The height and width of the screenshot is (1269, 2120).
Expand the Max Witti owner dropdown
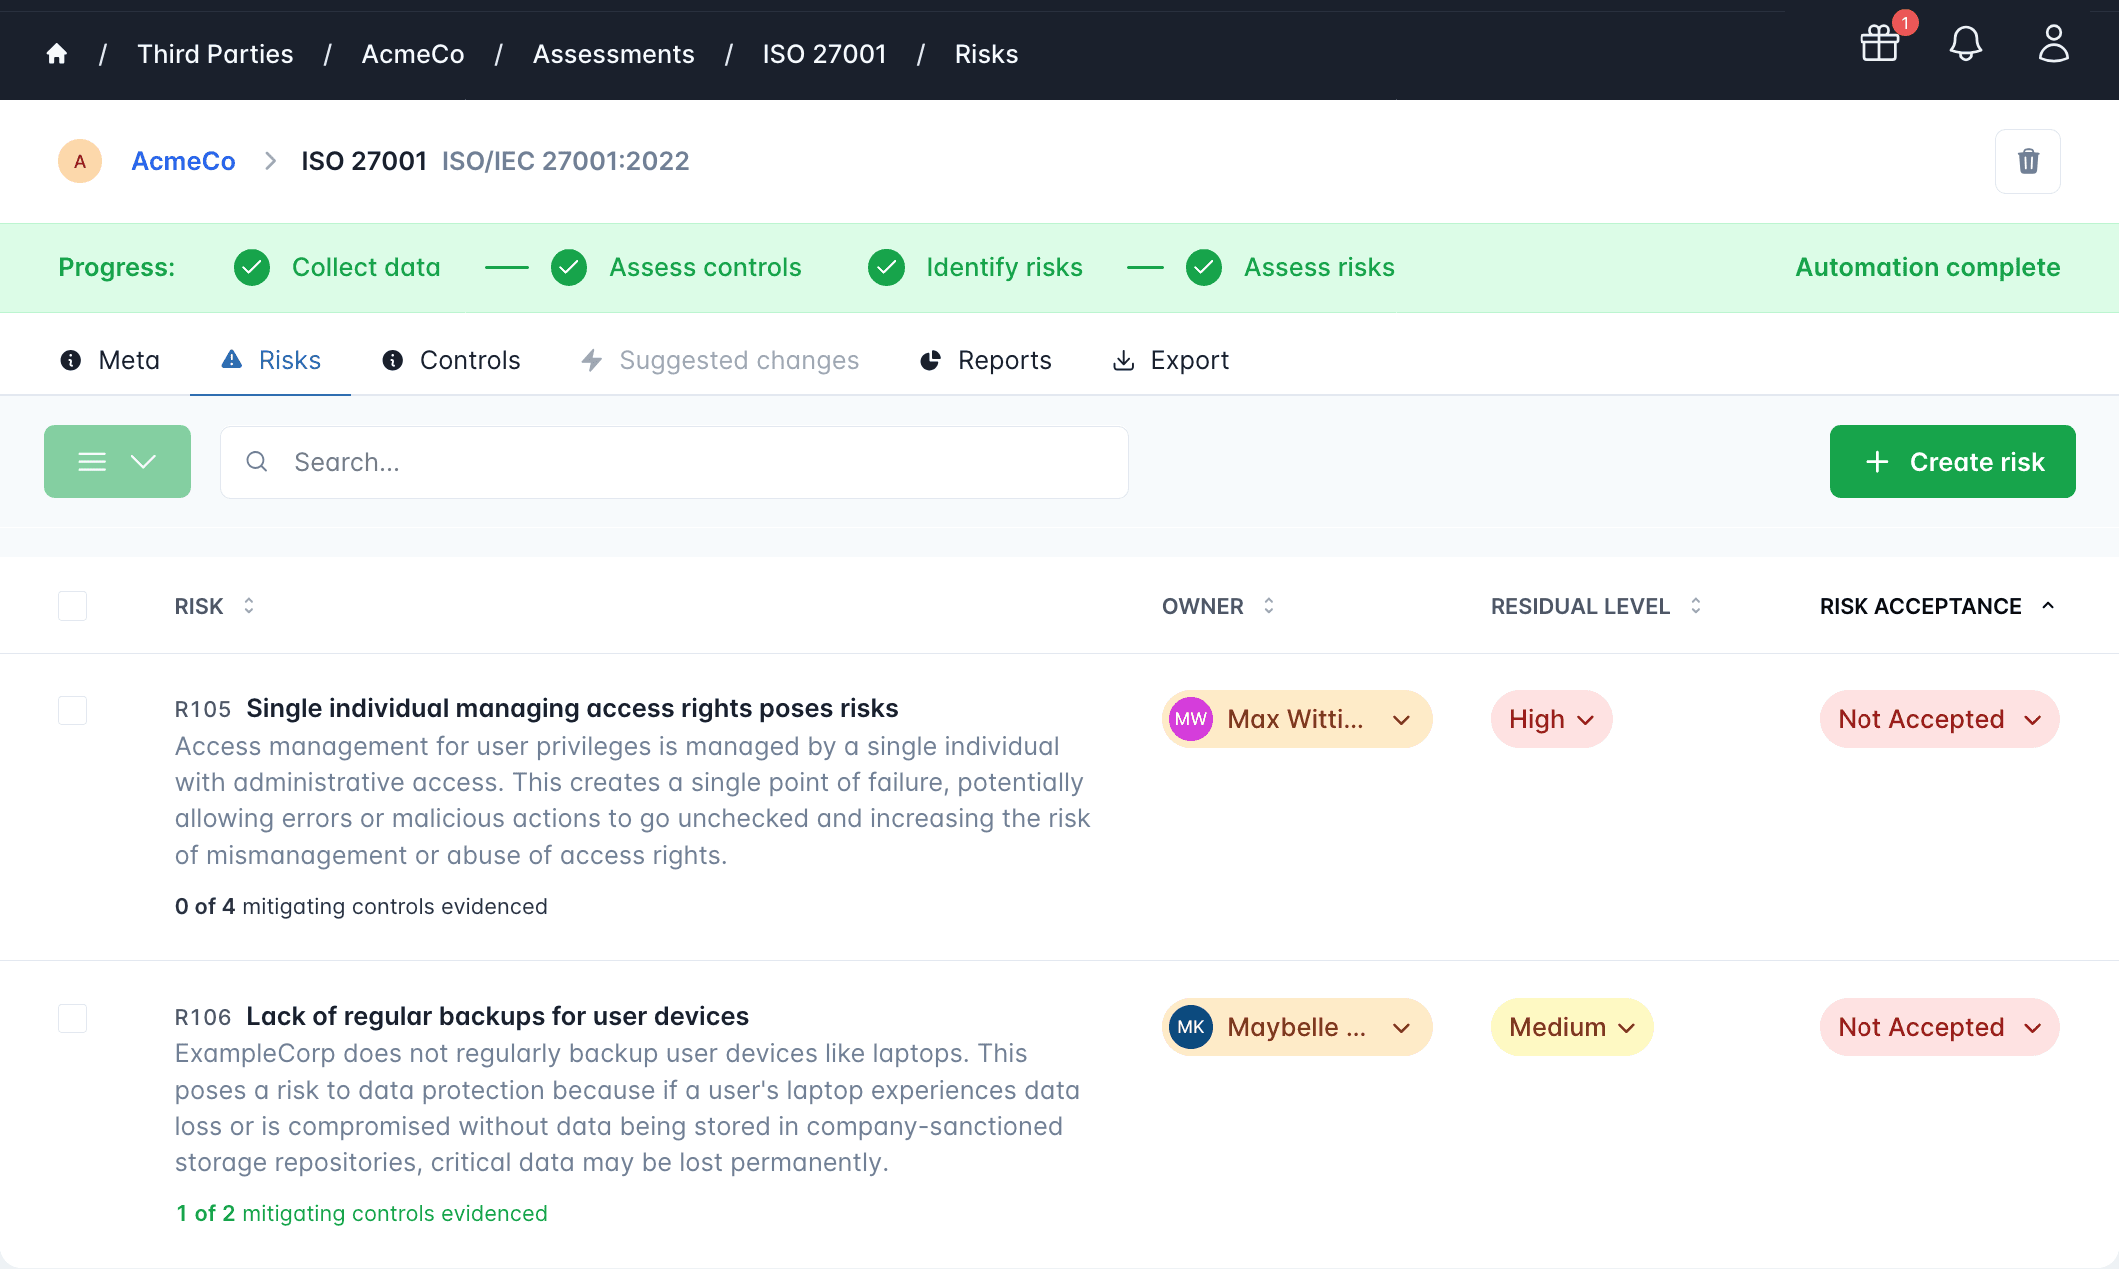pyautogui.click(x=1296, y=719)
